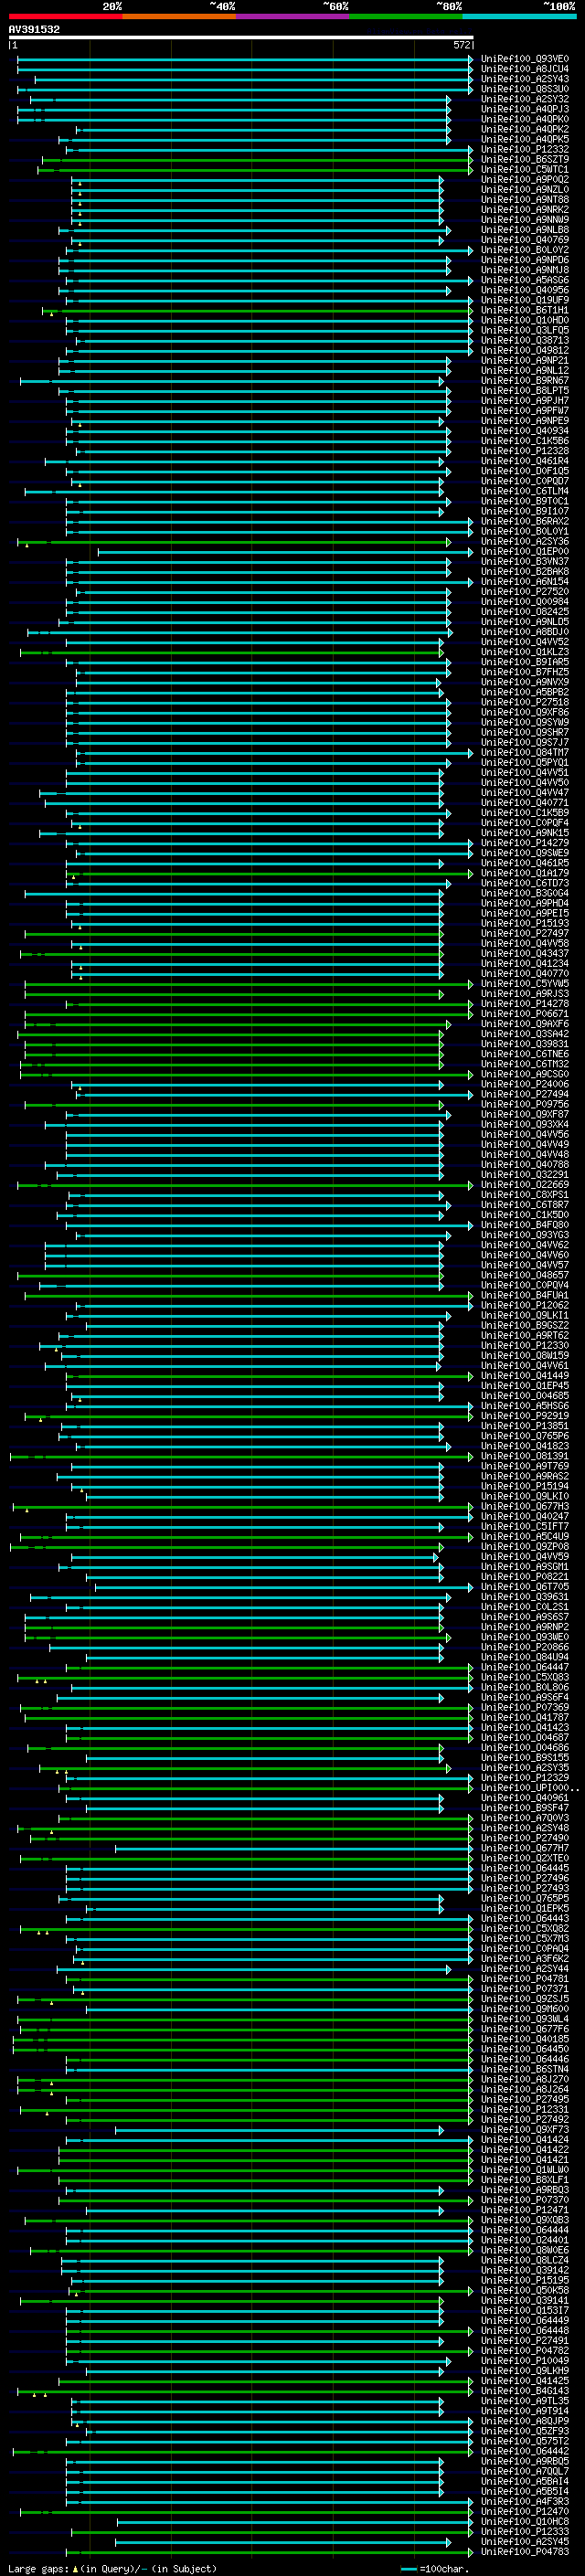Select UniRef100_P09756 label
Viewport: 585px width, 2576px height.
pos(525,1105)
